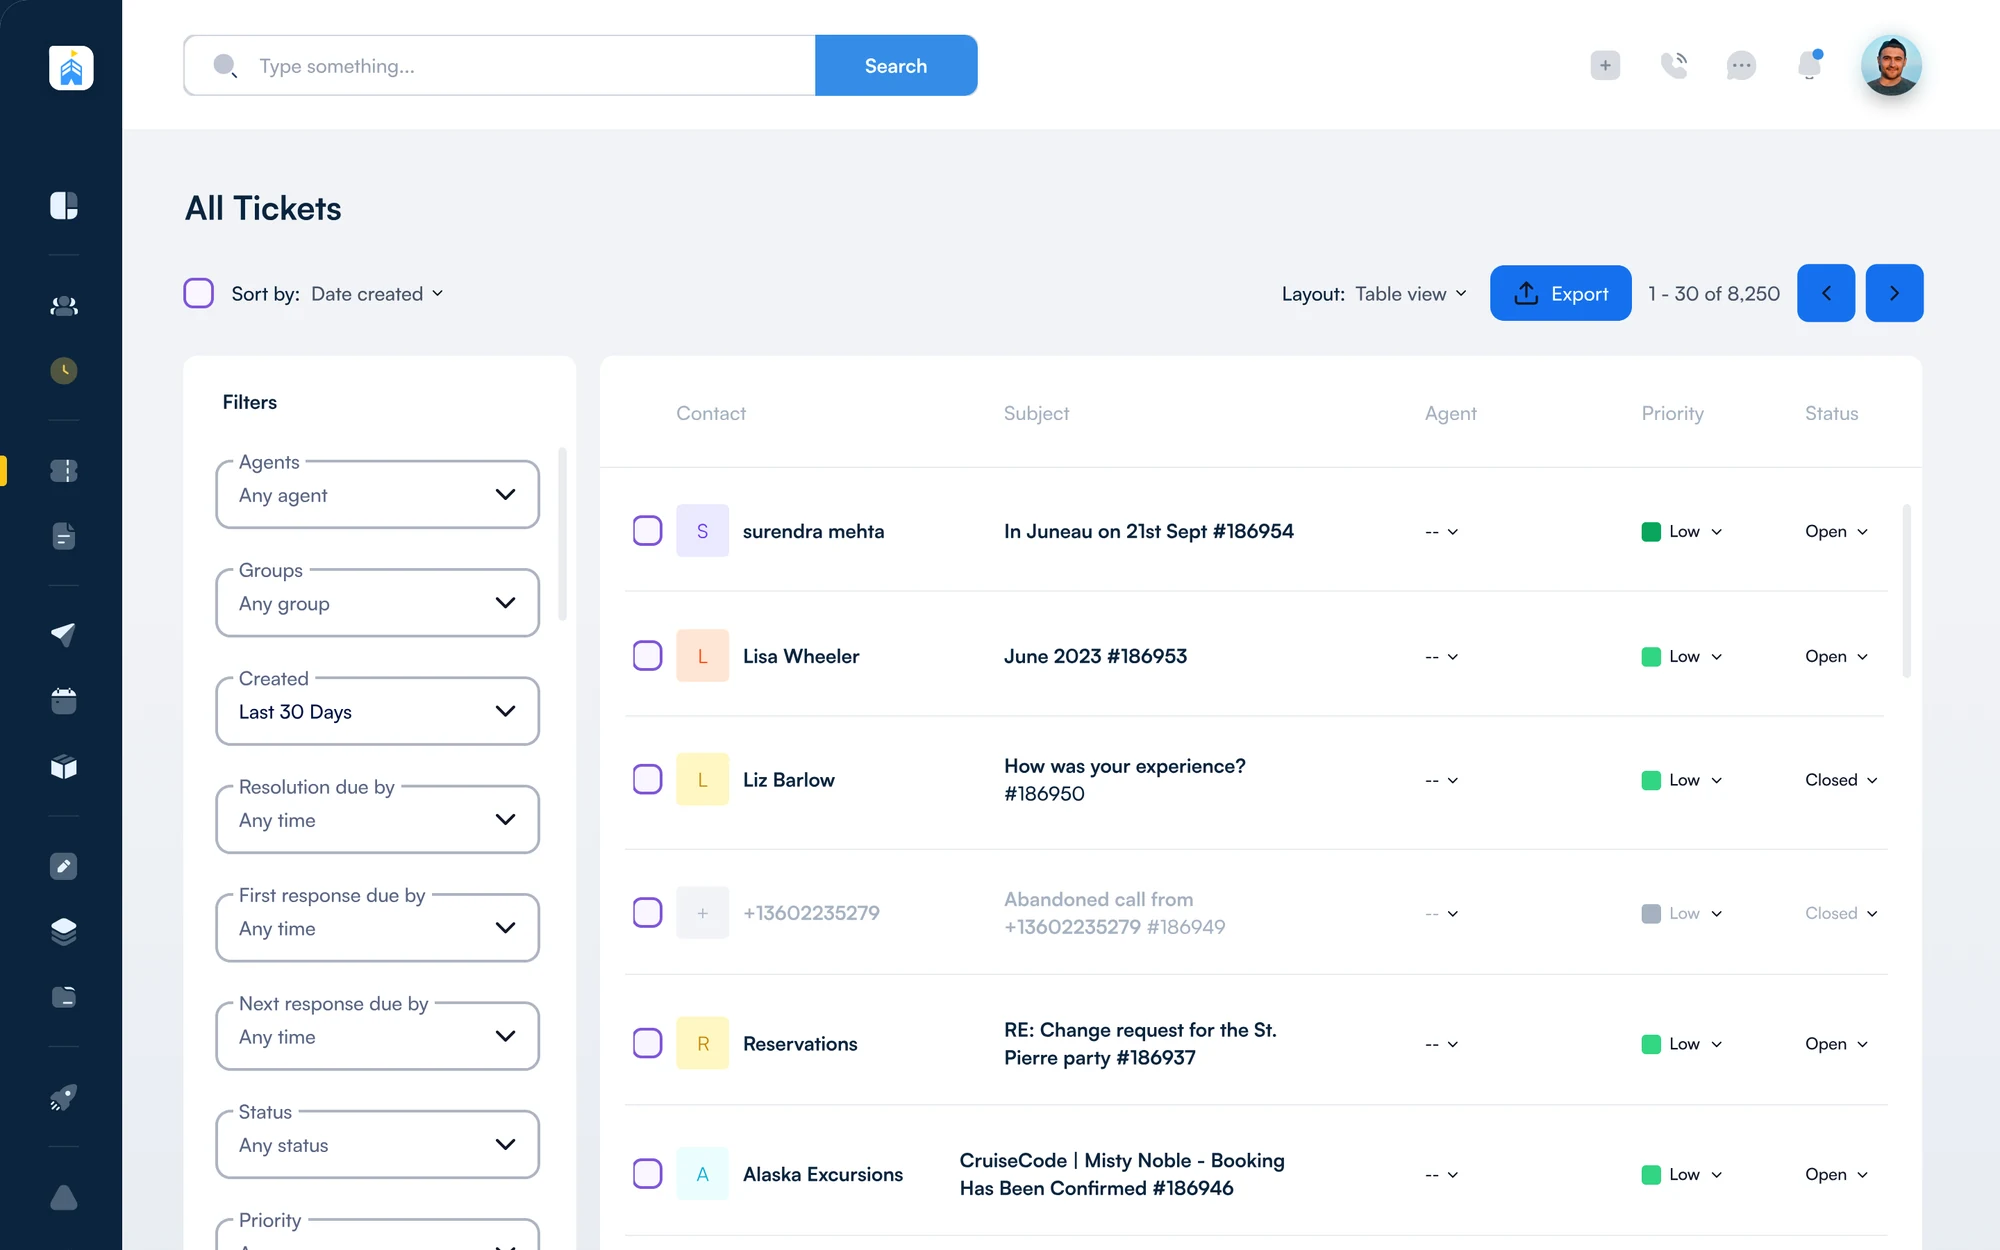
Task: Open the phone call icon in the top bar
Action: tap(1674, 66)
